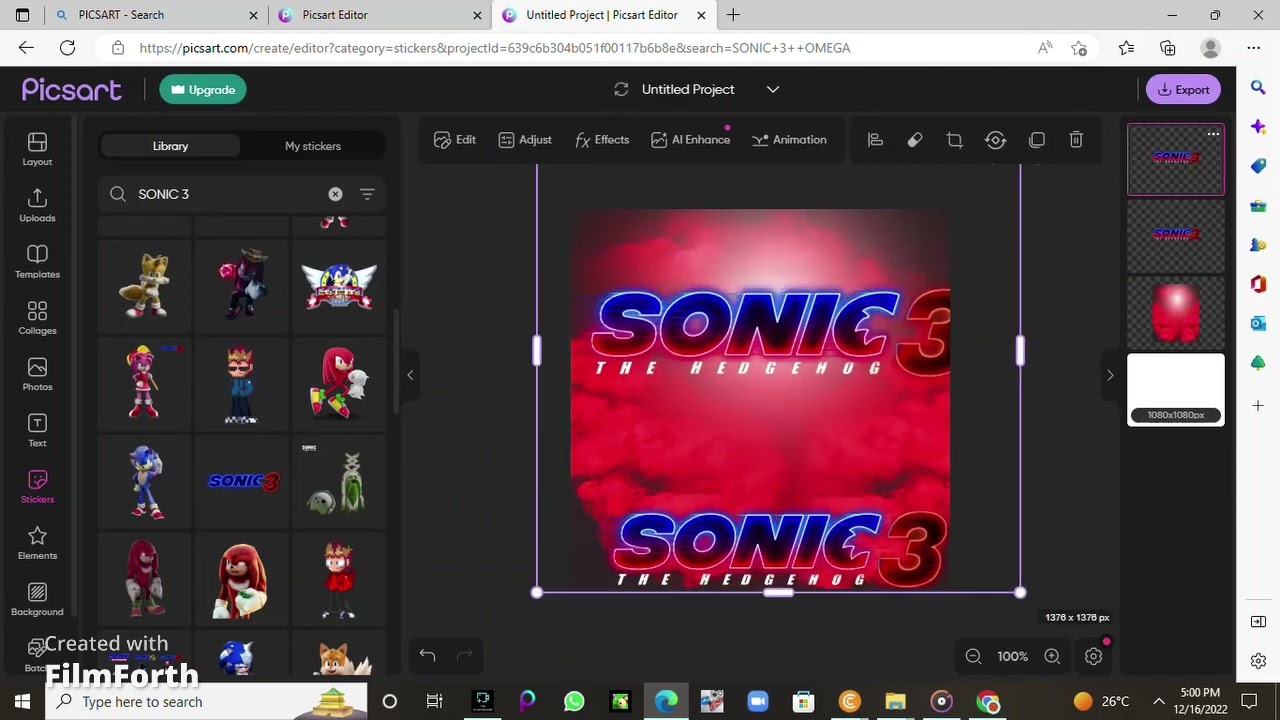Select the top SONIC 3 logo layer
1280x720 pixels.
tap(1176, 159)
